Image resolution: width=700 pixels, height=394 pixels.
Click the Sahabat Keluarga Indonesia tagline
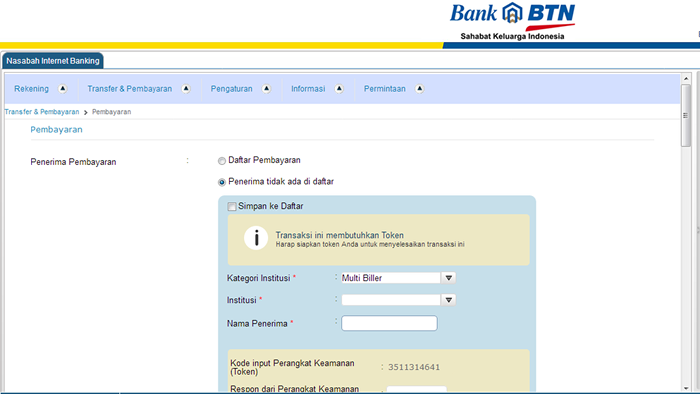click(x=512, y=36)
